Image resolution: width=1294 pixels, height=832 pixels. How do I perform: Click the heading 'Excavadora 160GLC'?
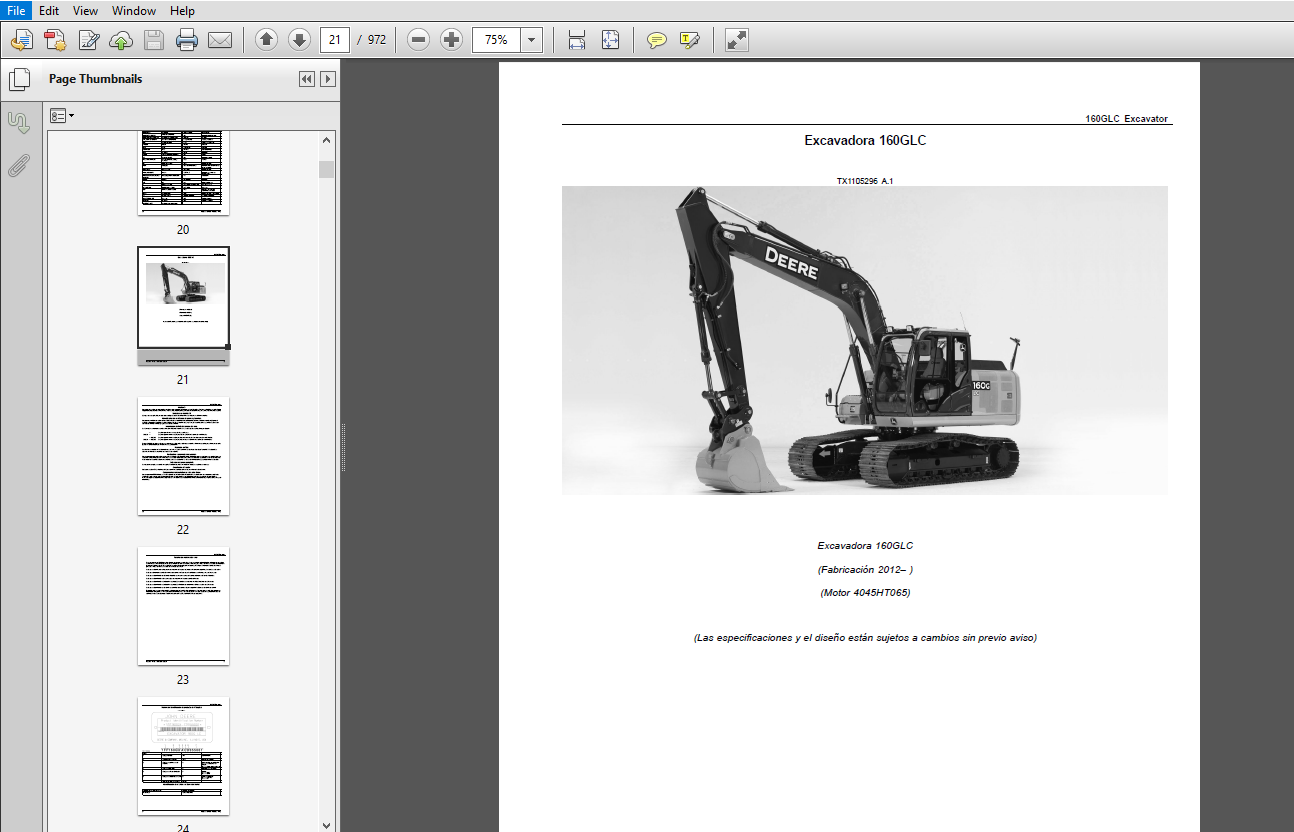pyautogui.click(x=865, y=141)
